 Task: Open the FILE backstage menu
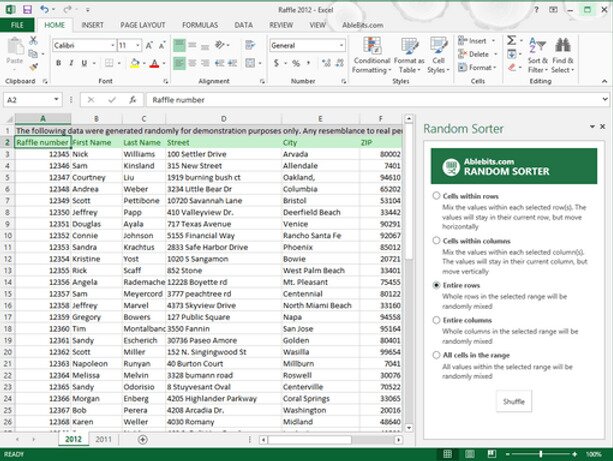(19, 23)
